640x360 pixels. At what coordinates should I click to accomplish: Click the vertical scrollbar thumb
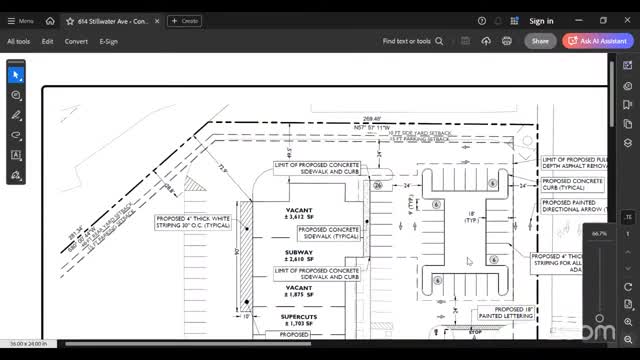(x=611, y=94)
